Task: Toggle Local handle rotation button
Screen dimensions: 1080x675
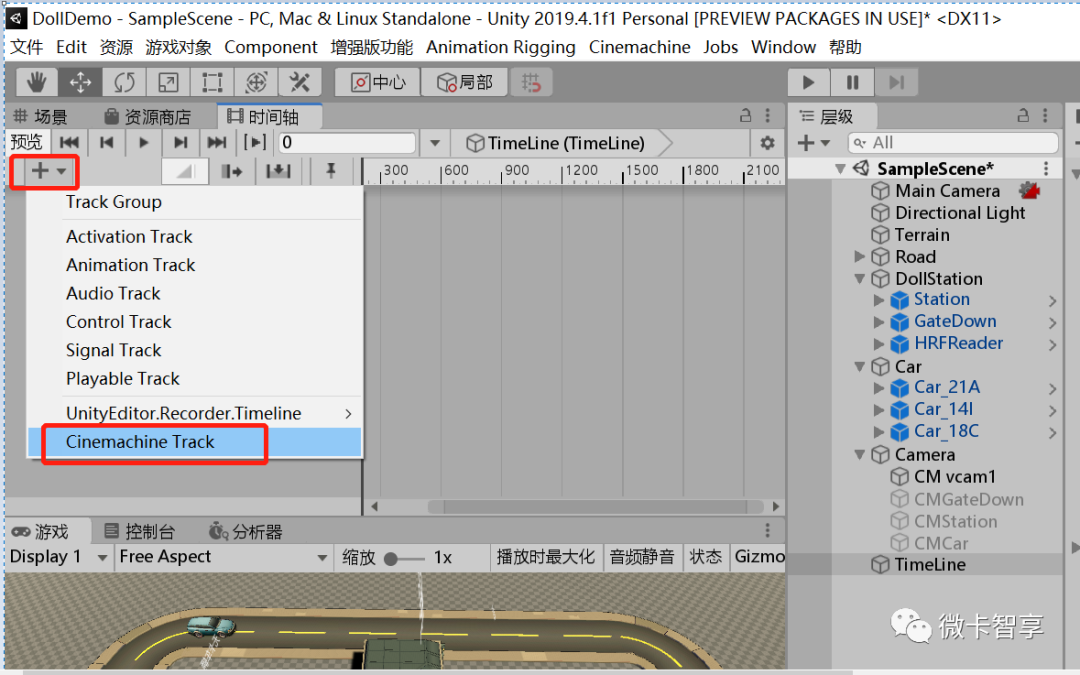Action: point(465,83)
